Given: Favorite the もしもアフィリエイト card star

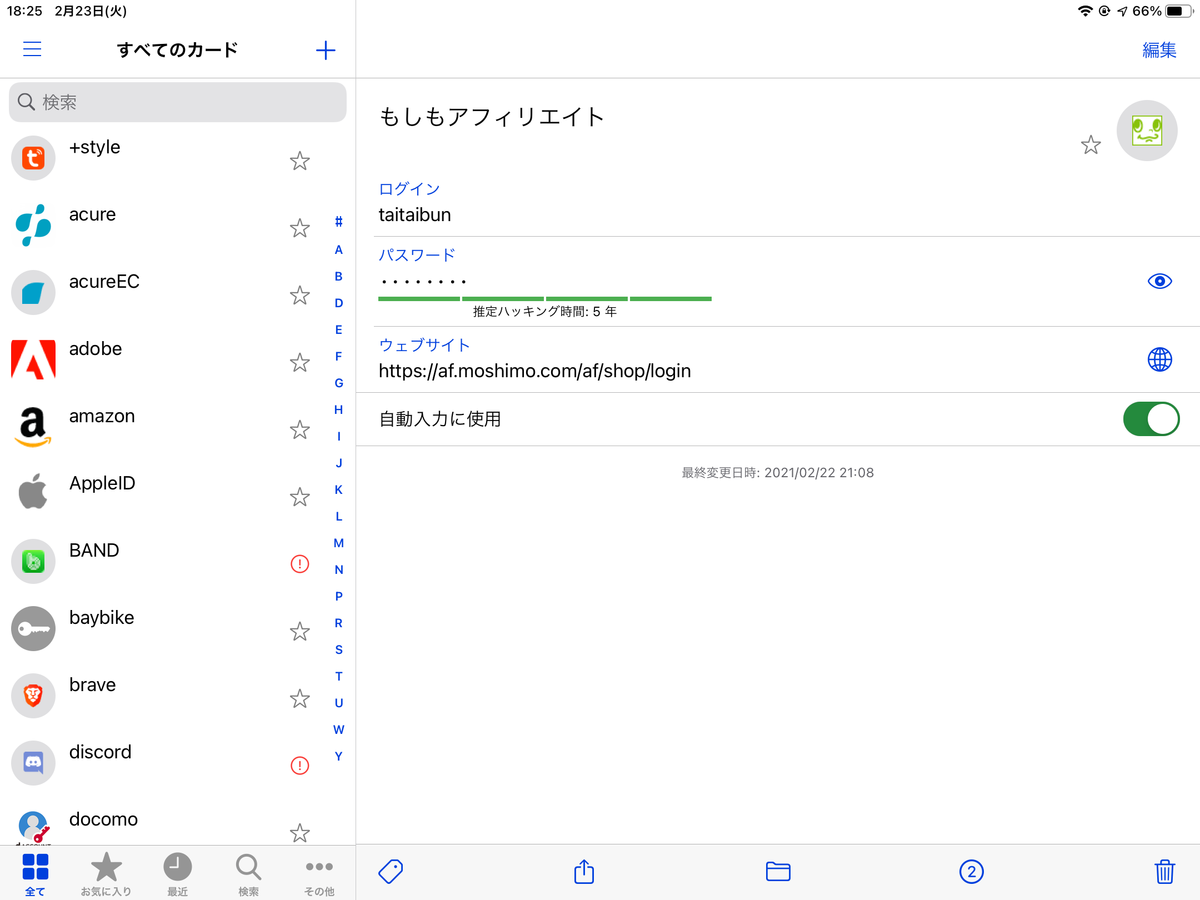Looking at the screenshot, I should [1091, 145].
